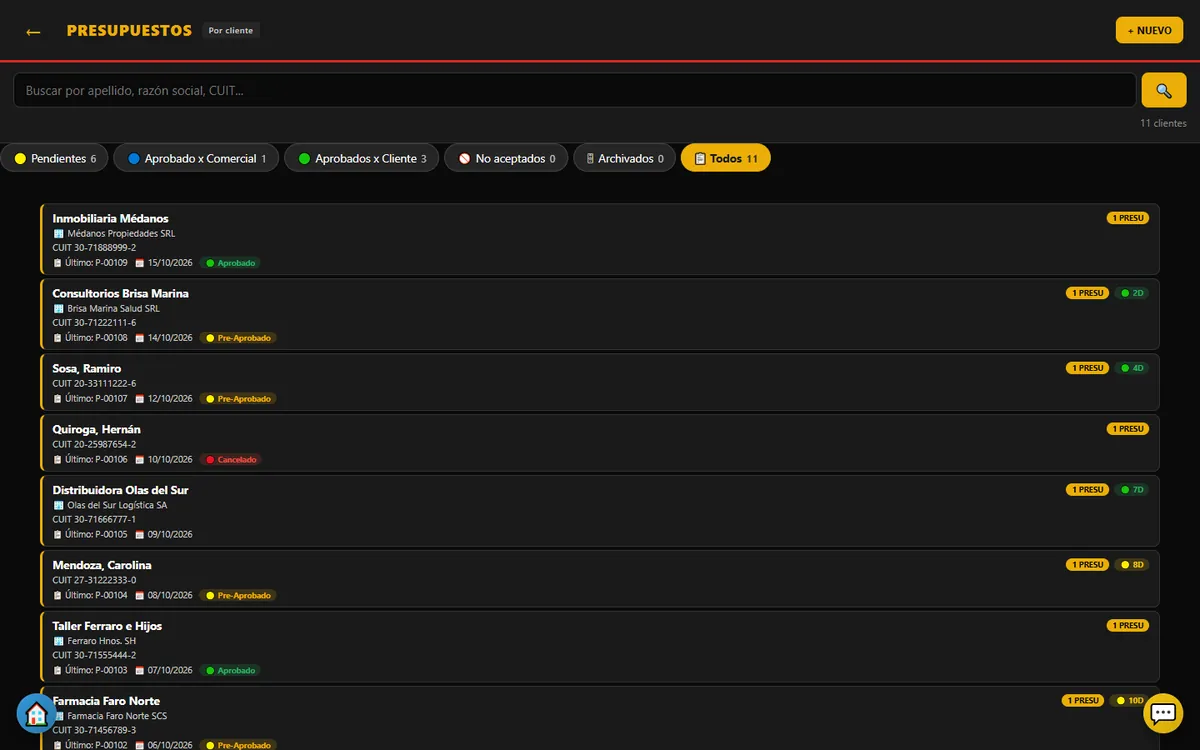Click Pre-Aprobado status on Consultorios Brisa Marina
The image size is (1200, 750).
[238, 338]
